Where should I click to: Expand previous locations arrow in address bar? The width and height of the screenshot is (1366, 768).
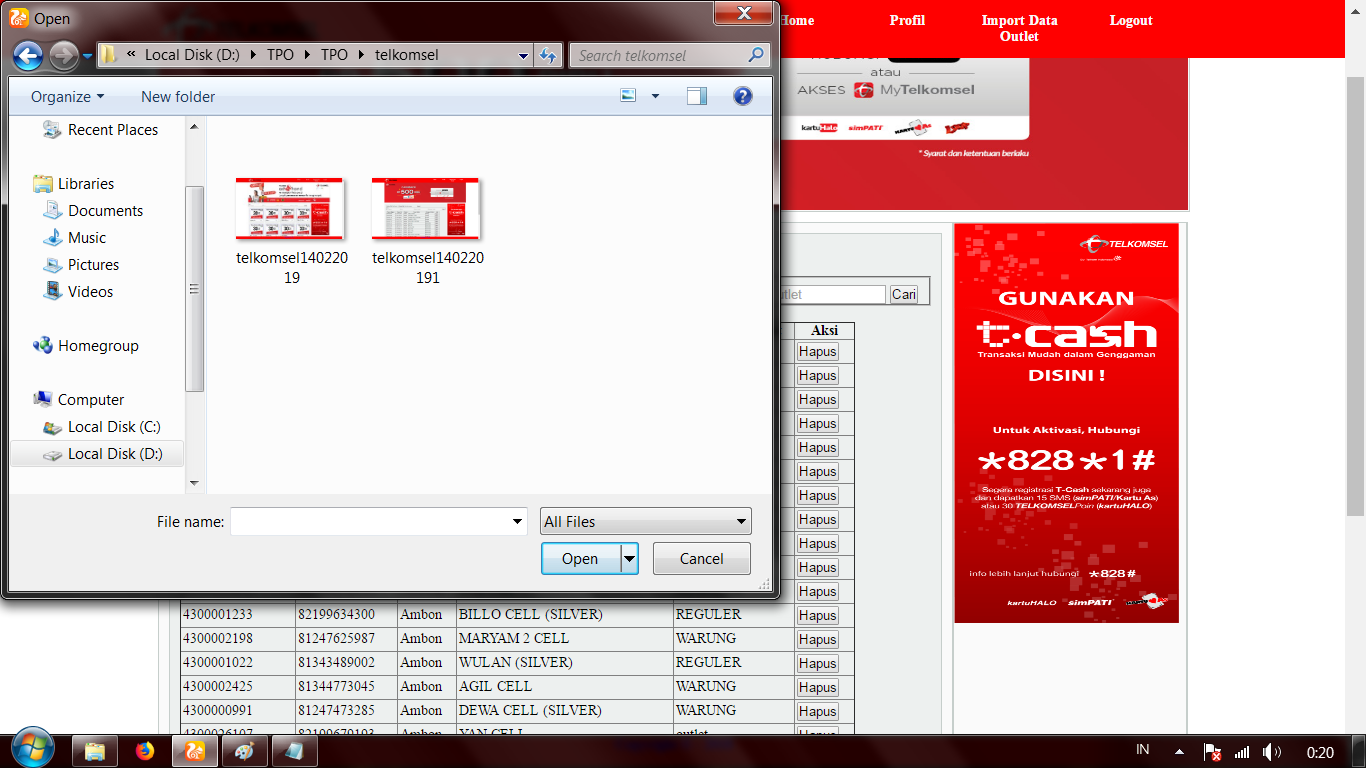(524, 56)
